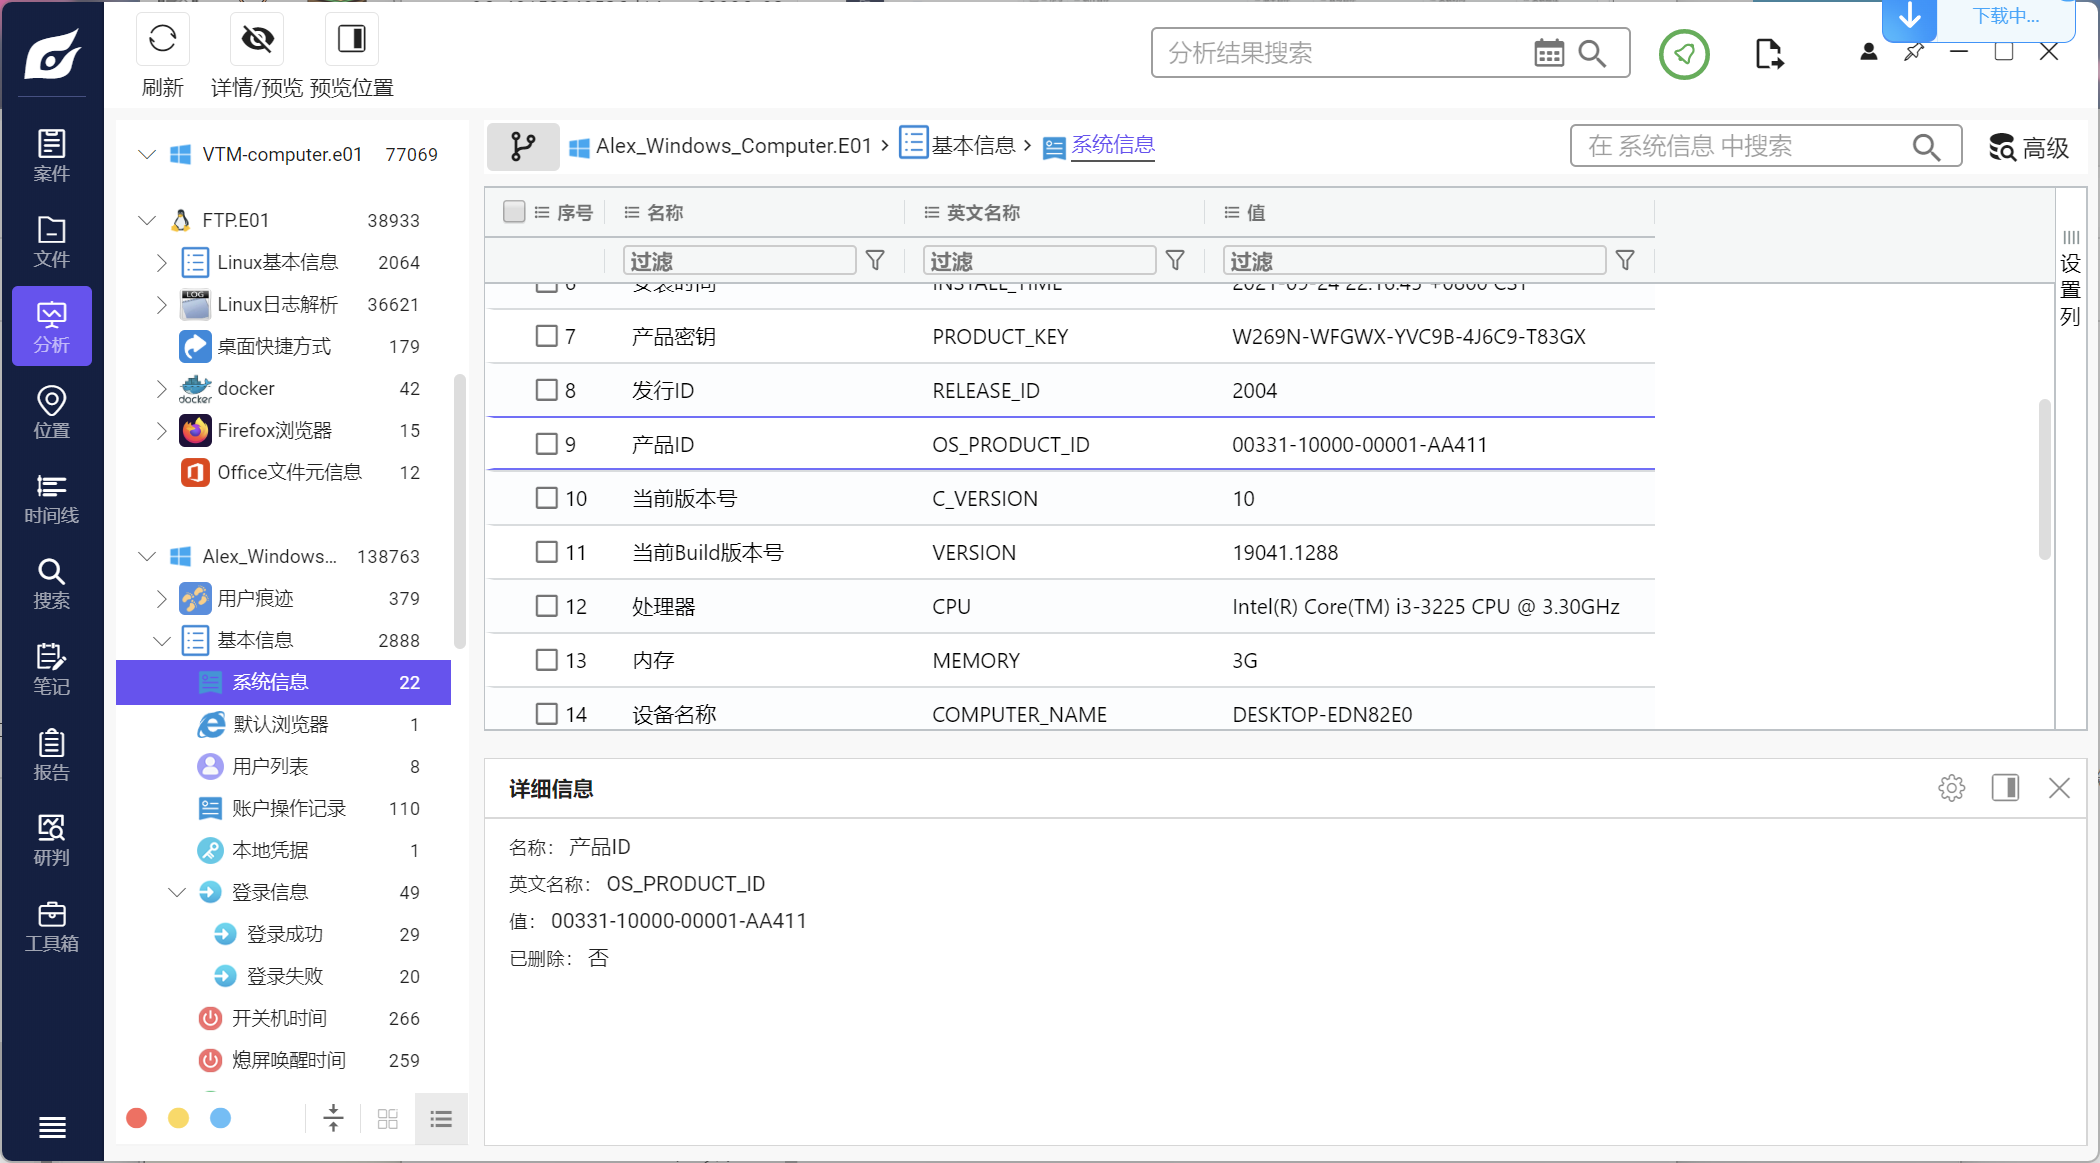Screen dimensions: 2100x1163
Task: Close the 详细信息 panel
Action: (2059, 788)
